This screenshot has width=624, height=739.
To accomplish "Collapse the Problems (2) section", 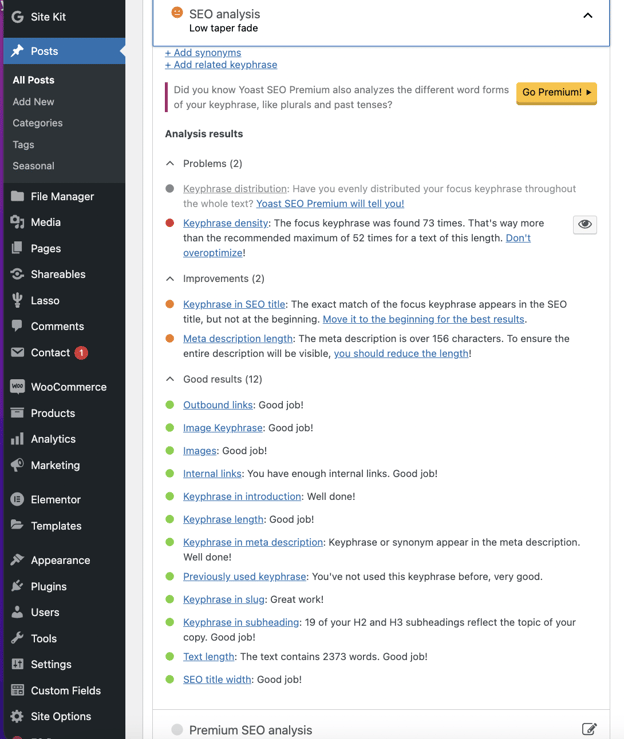I will click(170, 163).
